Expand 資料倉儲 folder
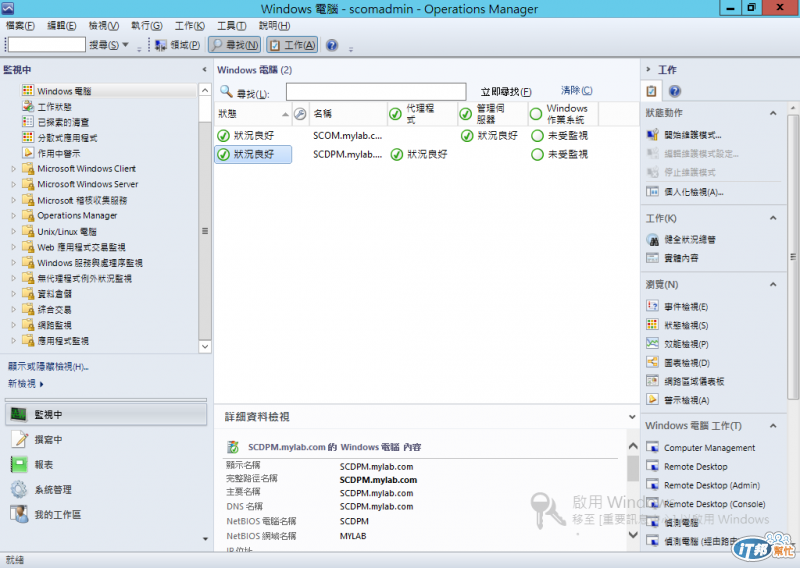The width and height of the screenshot is (800, 568). pyautogui.click(x=14, y=294)
